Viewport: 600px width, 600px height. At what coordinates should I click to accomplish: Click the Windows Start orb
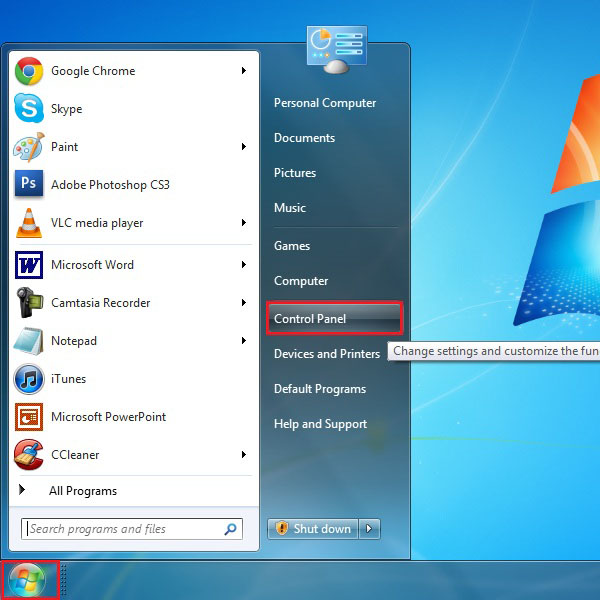[27, 581]
